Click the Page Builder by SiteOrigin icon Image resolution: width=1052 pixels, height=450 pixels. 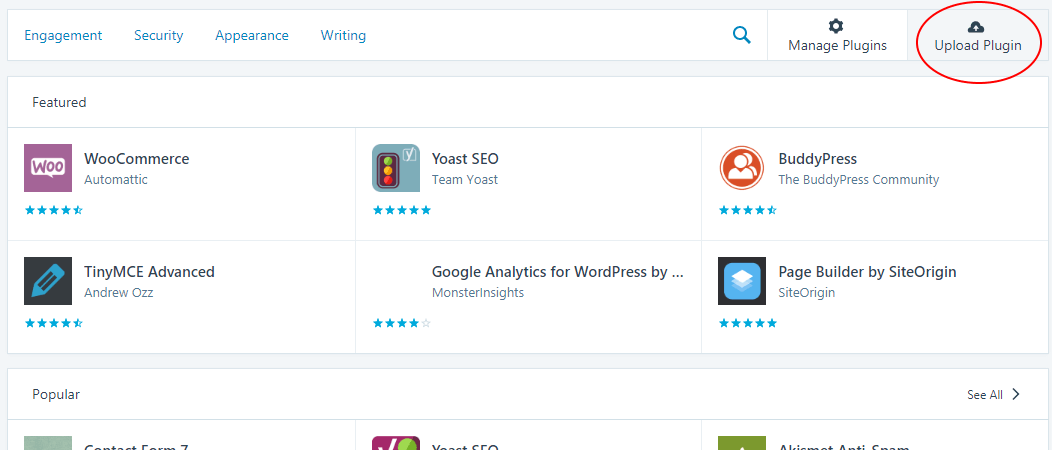coord(742,281)
